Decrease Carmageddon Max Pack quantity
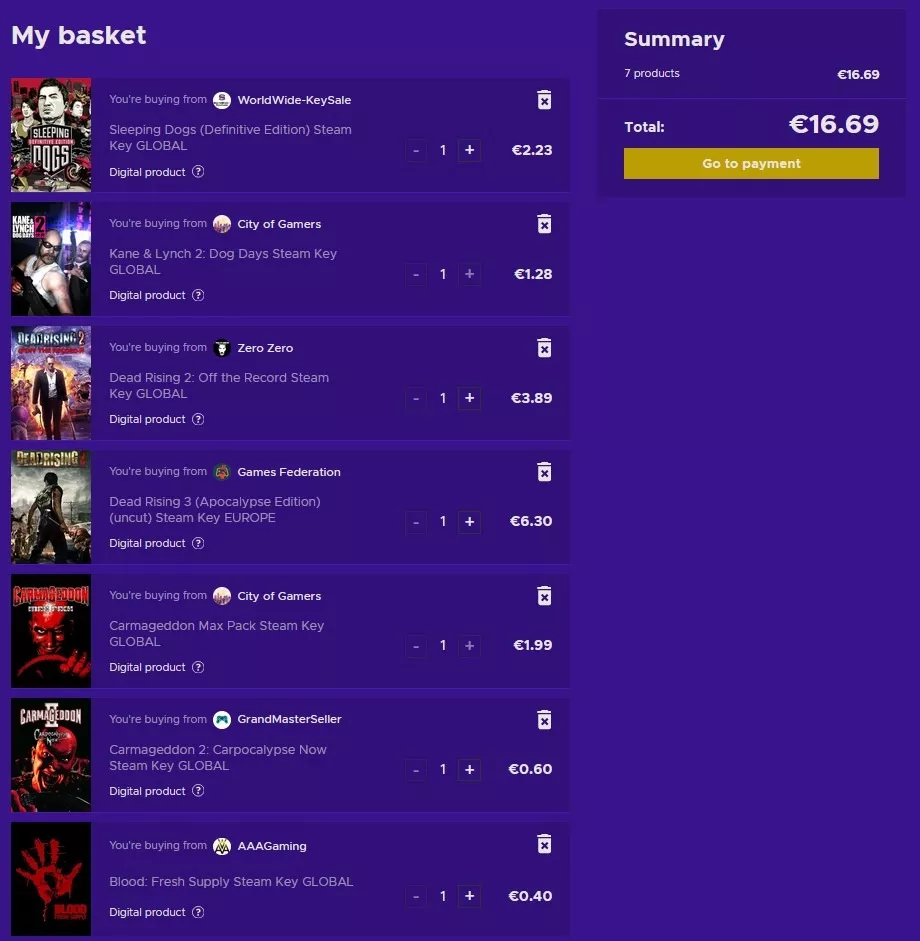The image size is (920, 941). (416, 646)
